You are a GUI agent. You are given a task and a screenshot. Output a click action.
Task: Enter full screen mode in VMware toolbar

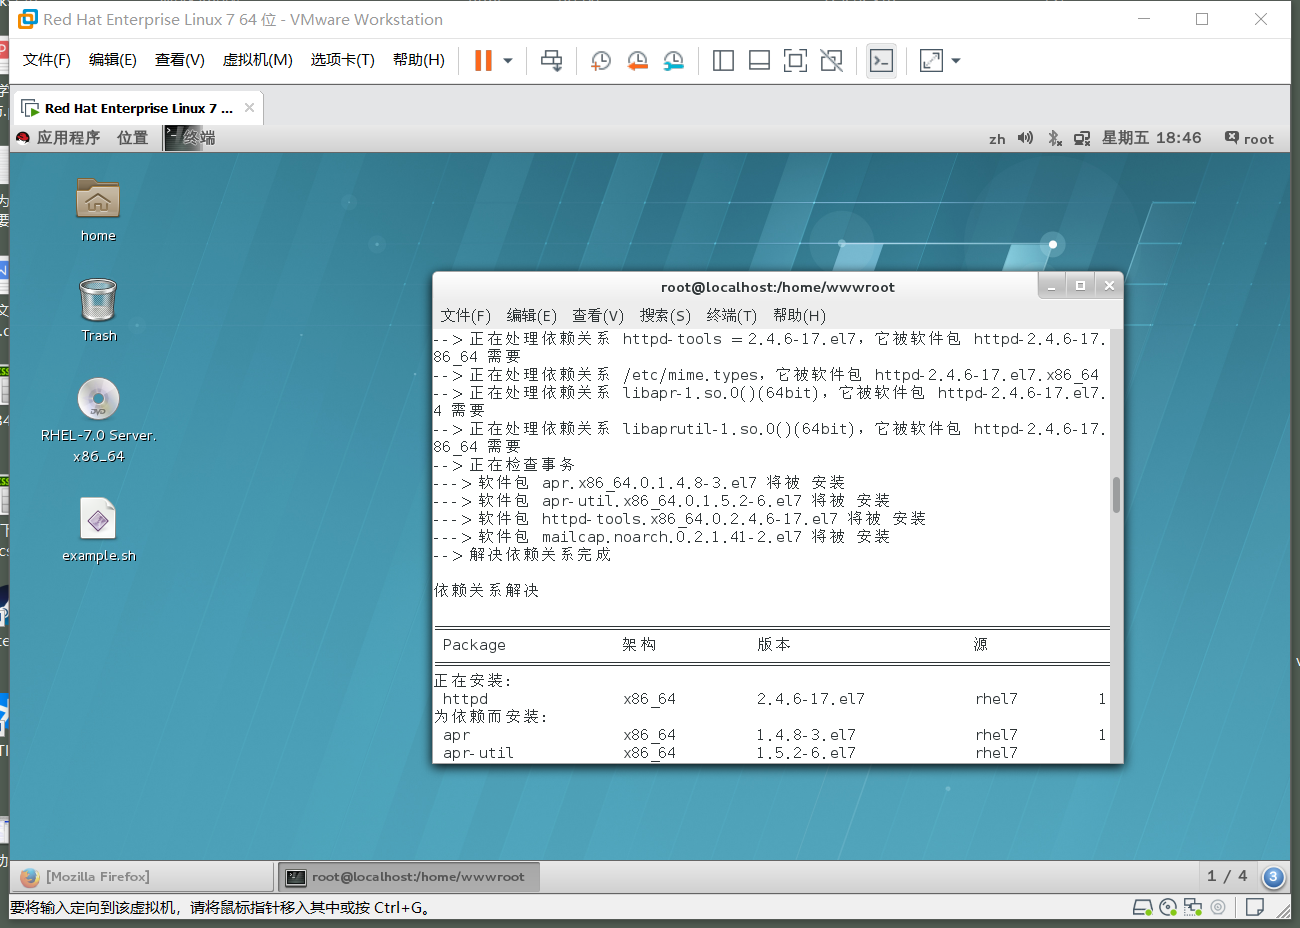tap(795, 61)
